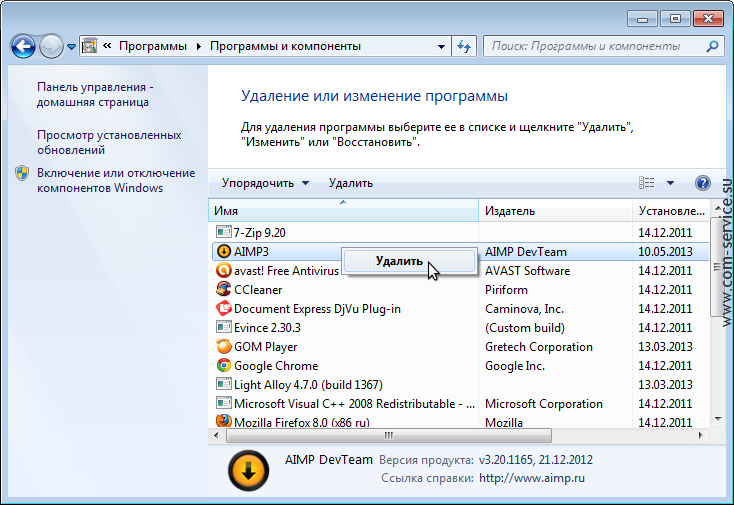The image size is (734, 505).
Task: Click publisher 'Piriform' cell
Action: (506, 290)
